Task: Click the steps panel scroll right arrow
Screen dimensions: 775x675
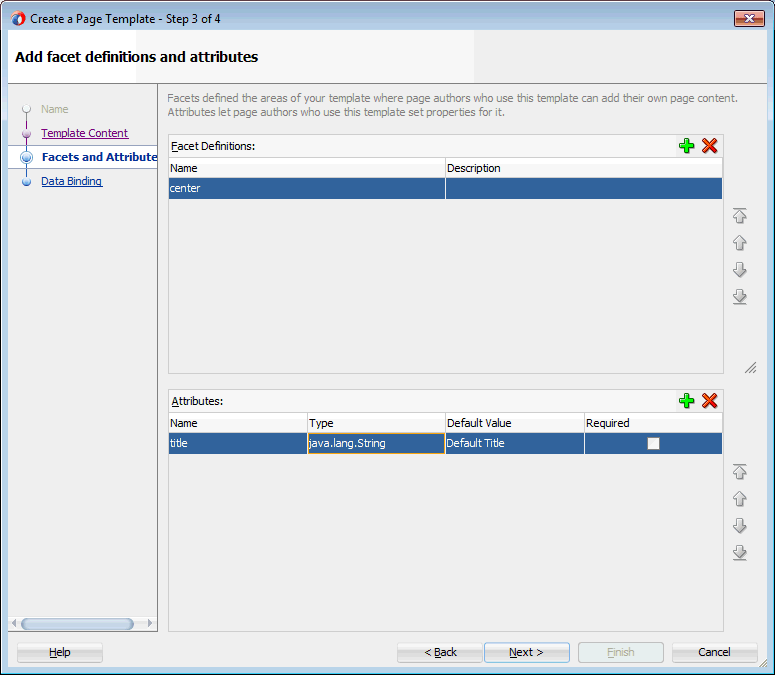Action: (150, 624)
